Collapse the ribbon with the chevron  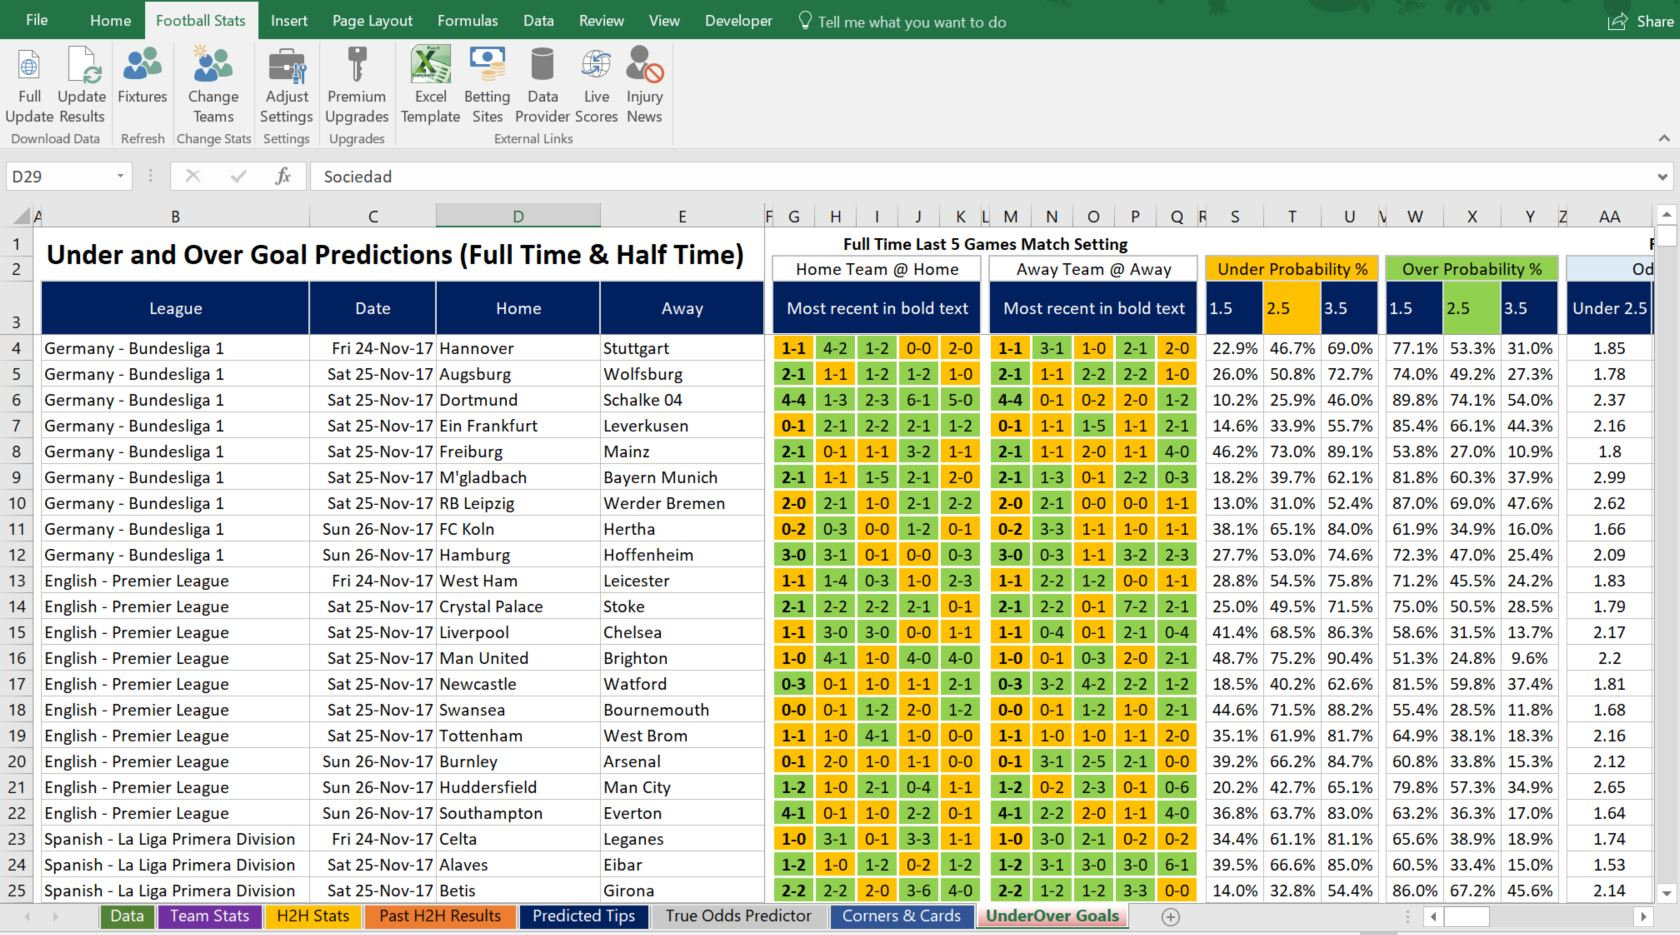pyautogui.click(x=1663, y=140)
